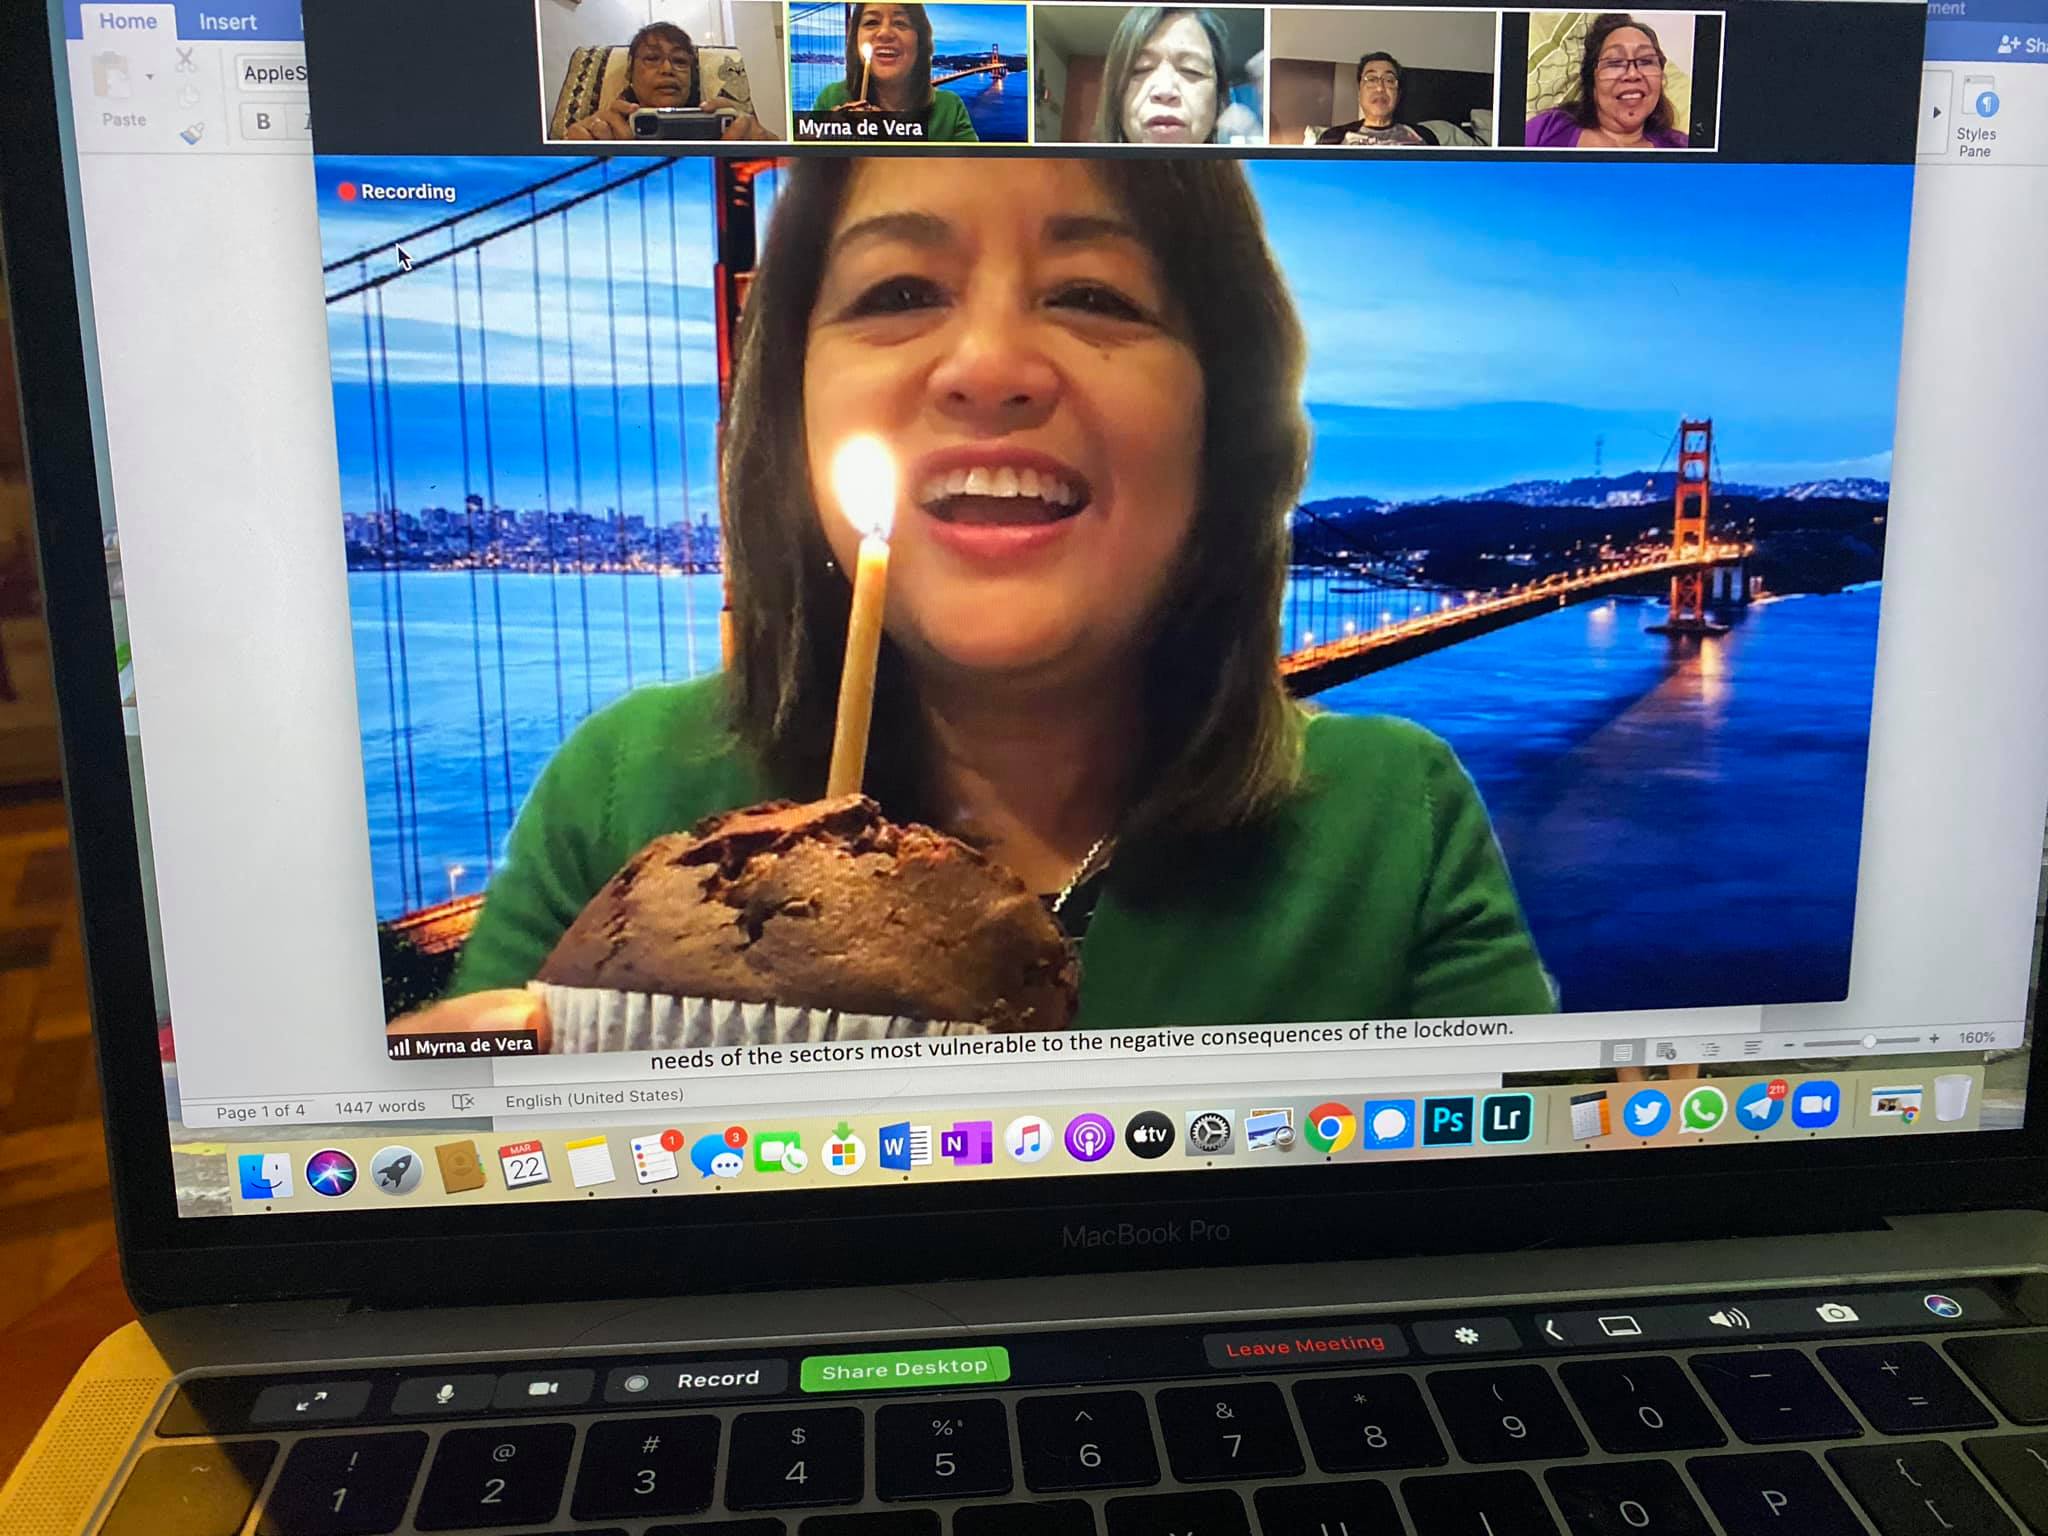
Task: Launch Google Chrome from the Dock
Action: tap(1330, 1128)
